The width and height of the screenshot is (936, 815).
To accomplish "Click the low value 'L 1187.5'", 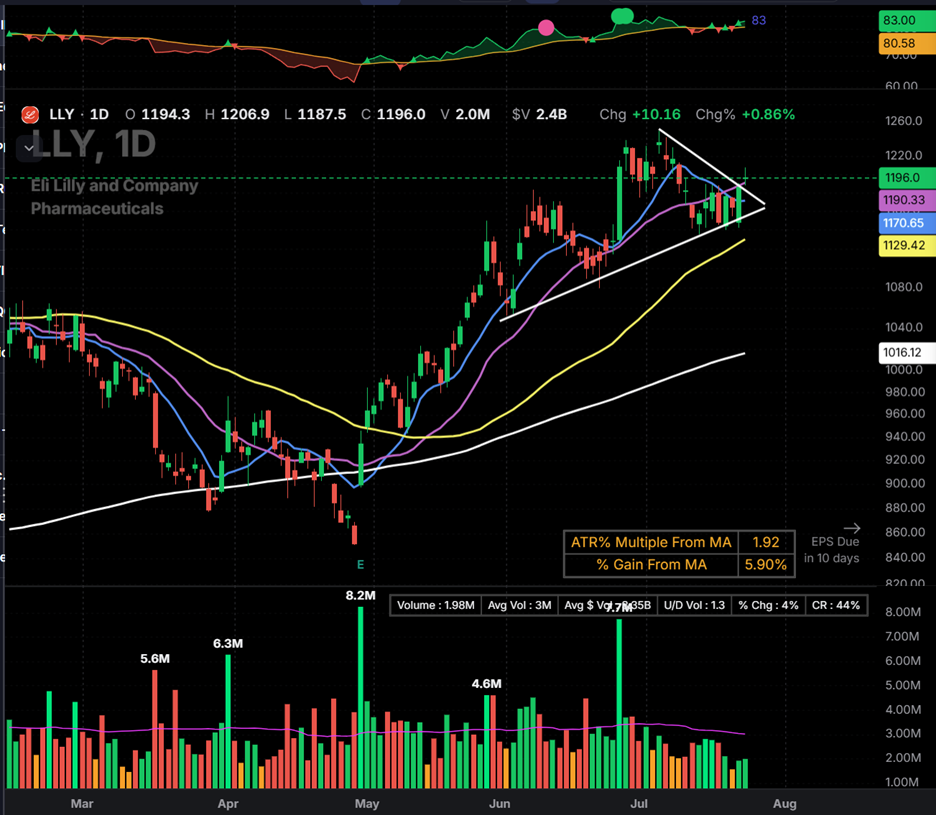I will tap(315, 115).
